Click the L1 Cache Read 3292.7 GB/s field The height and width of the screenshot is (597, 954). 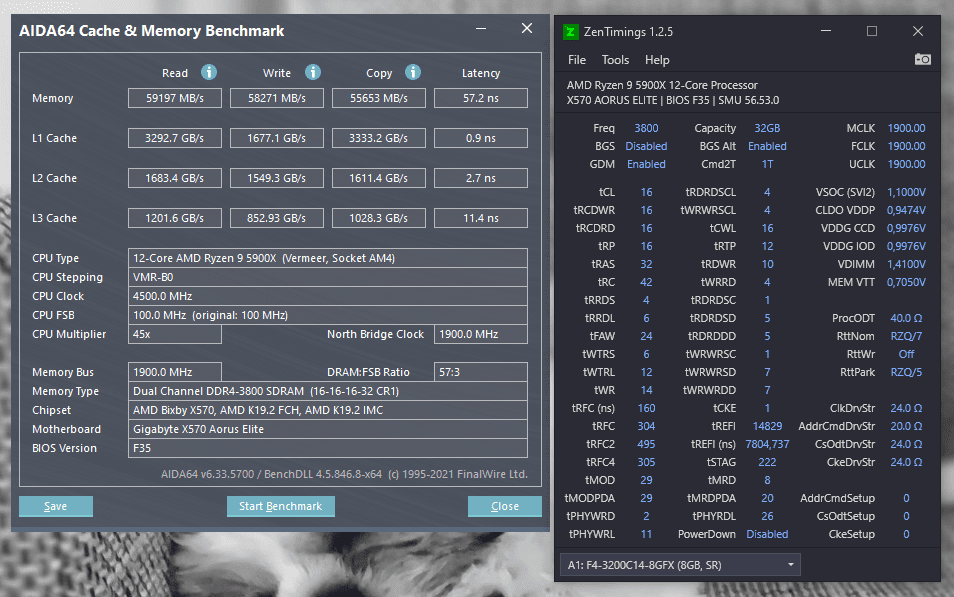[x=175, y=138]
